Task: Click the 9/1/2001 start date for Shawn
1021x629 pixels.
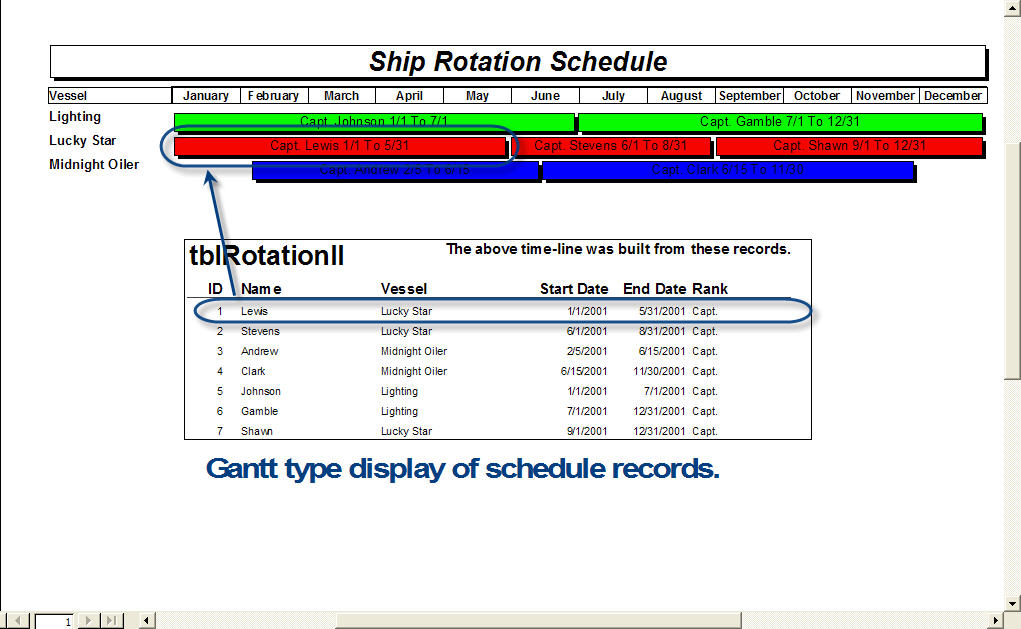Action: 587,432
